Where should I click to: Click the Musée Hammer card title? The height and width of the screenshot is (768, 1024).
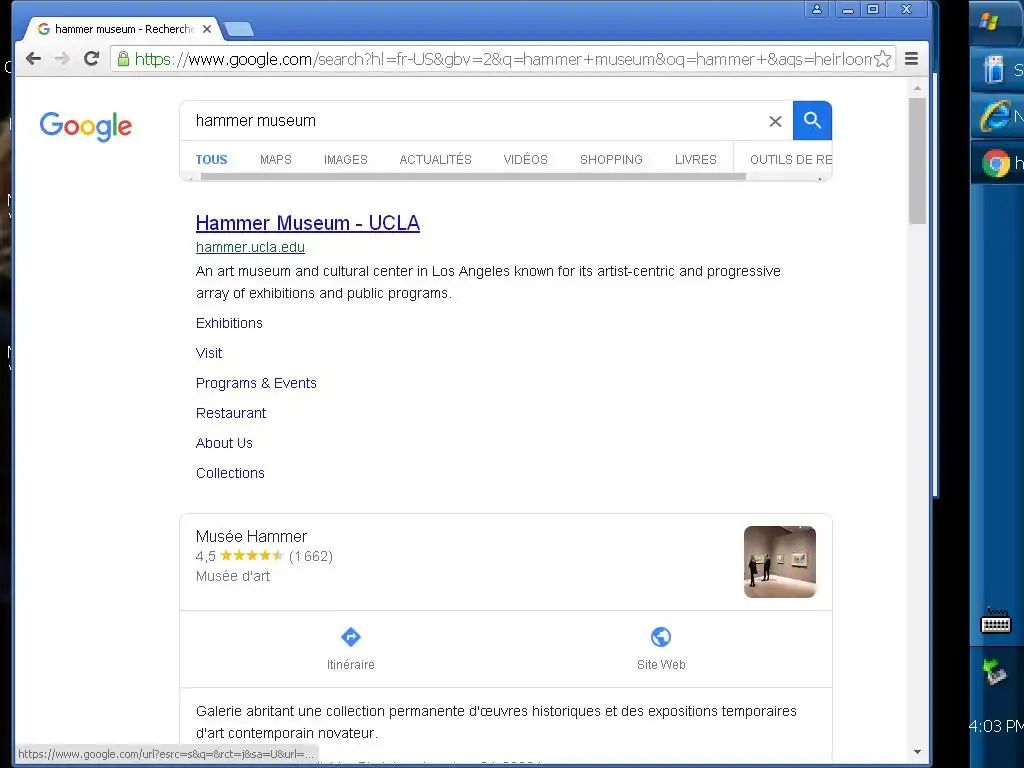tap(251, 536)
